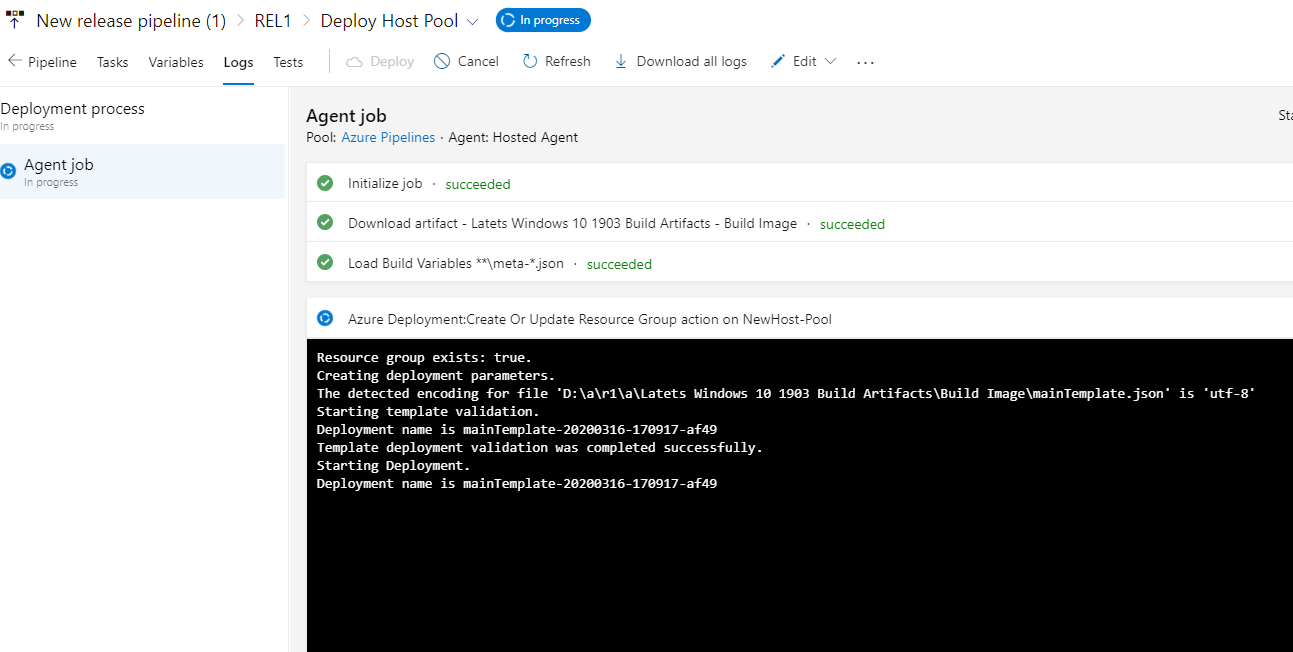Image resolution: width=1293 pixels, height=652 pixels.
Task: Open the Variables tab
Action: (175, 61)
